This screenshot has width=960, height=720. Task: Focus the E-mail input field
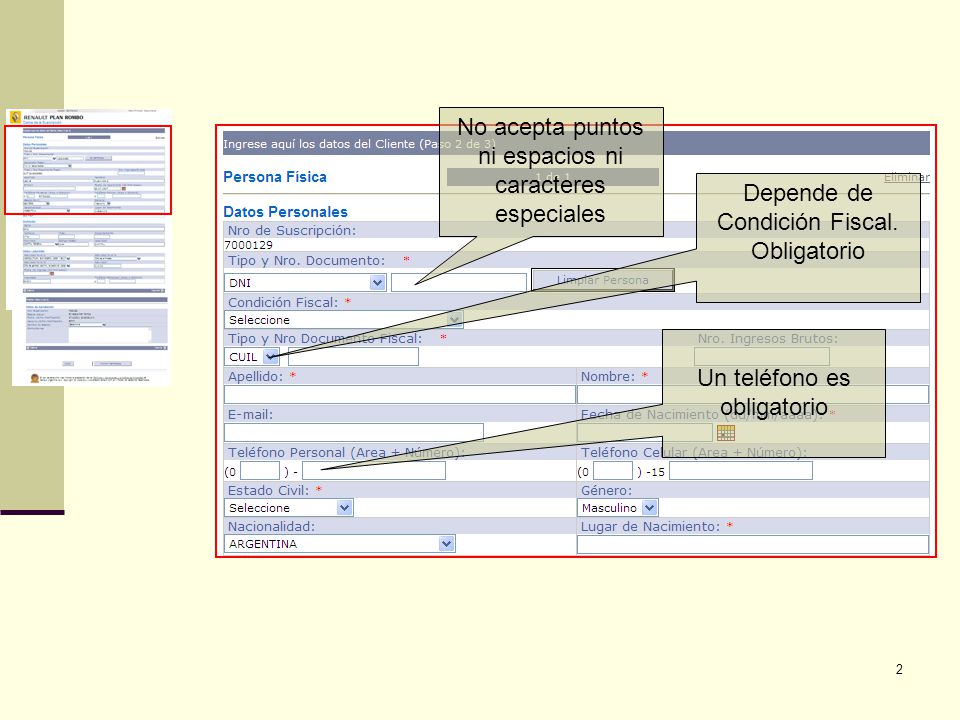pos(354,432)
